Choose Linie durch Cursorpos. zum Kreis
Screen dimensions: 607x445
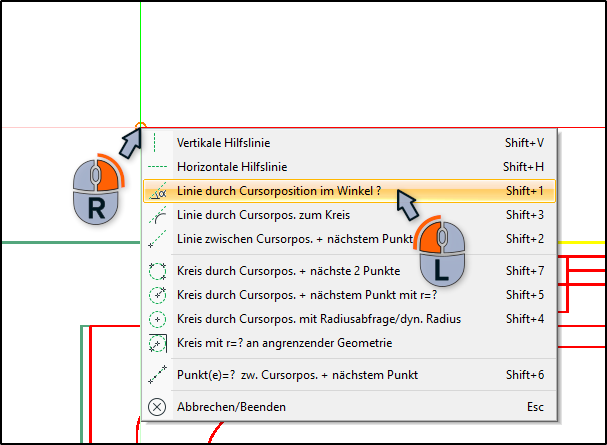click(350, 215)
